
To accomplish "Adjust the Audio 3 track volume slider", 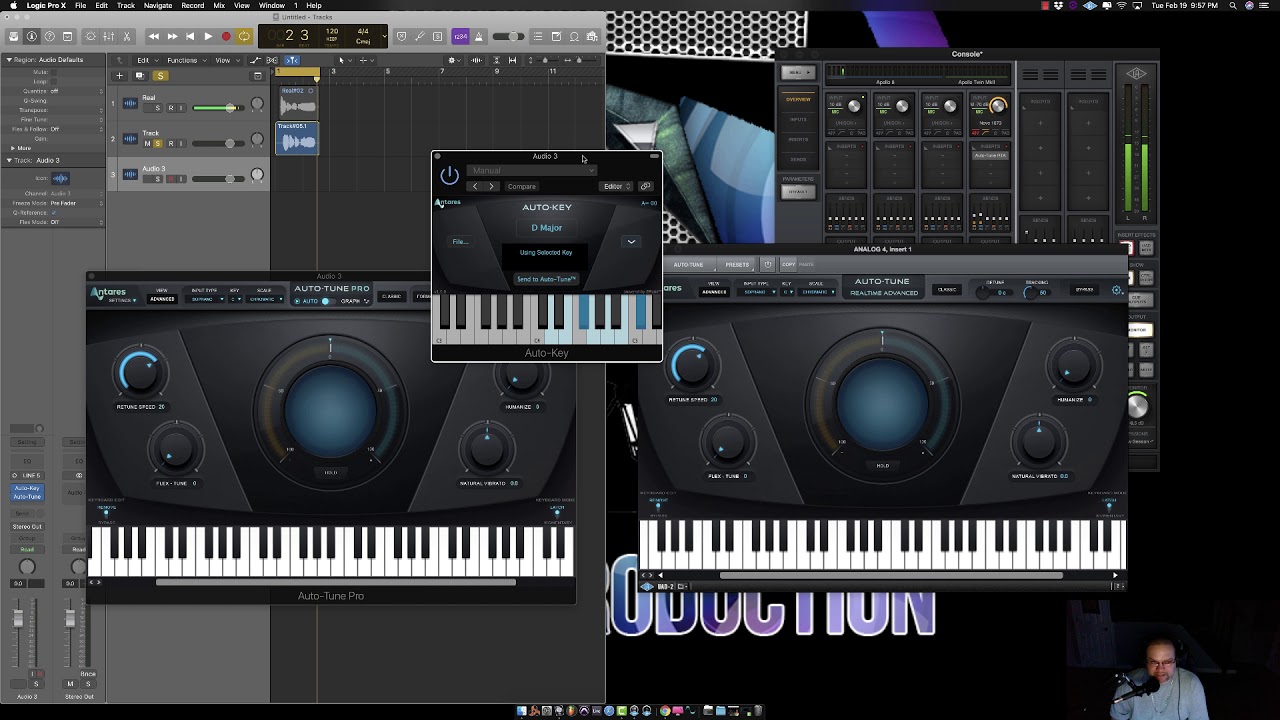I will (218, 179).
